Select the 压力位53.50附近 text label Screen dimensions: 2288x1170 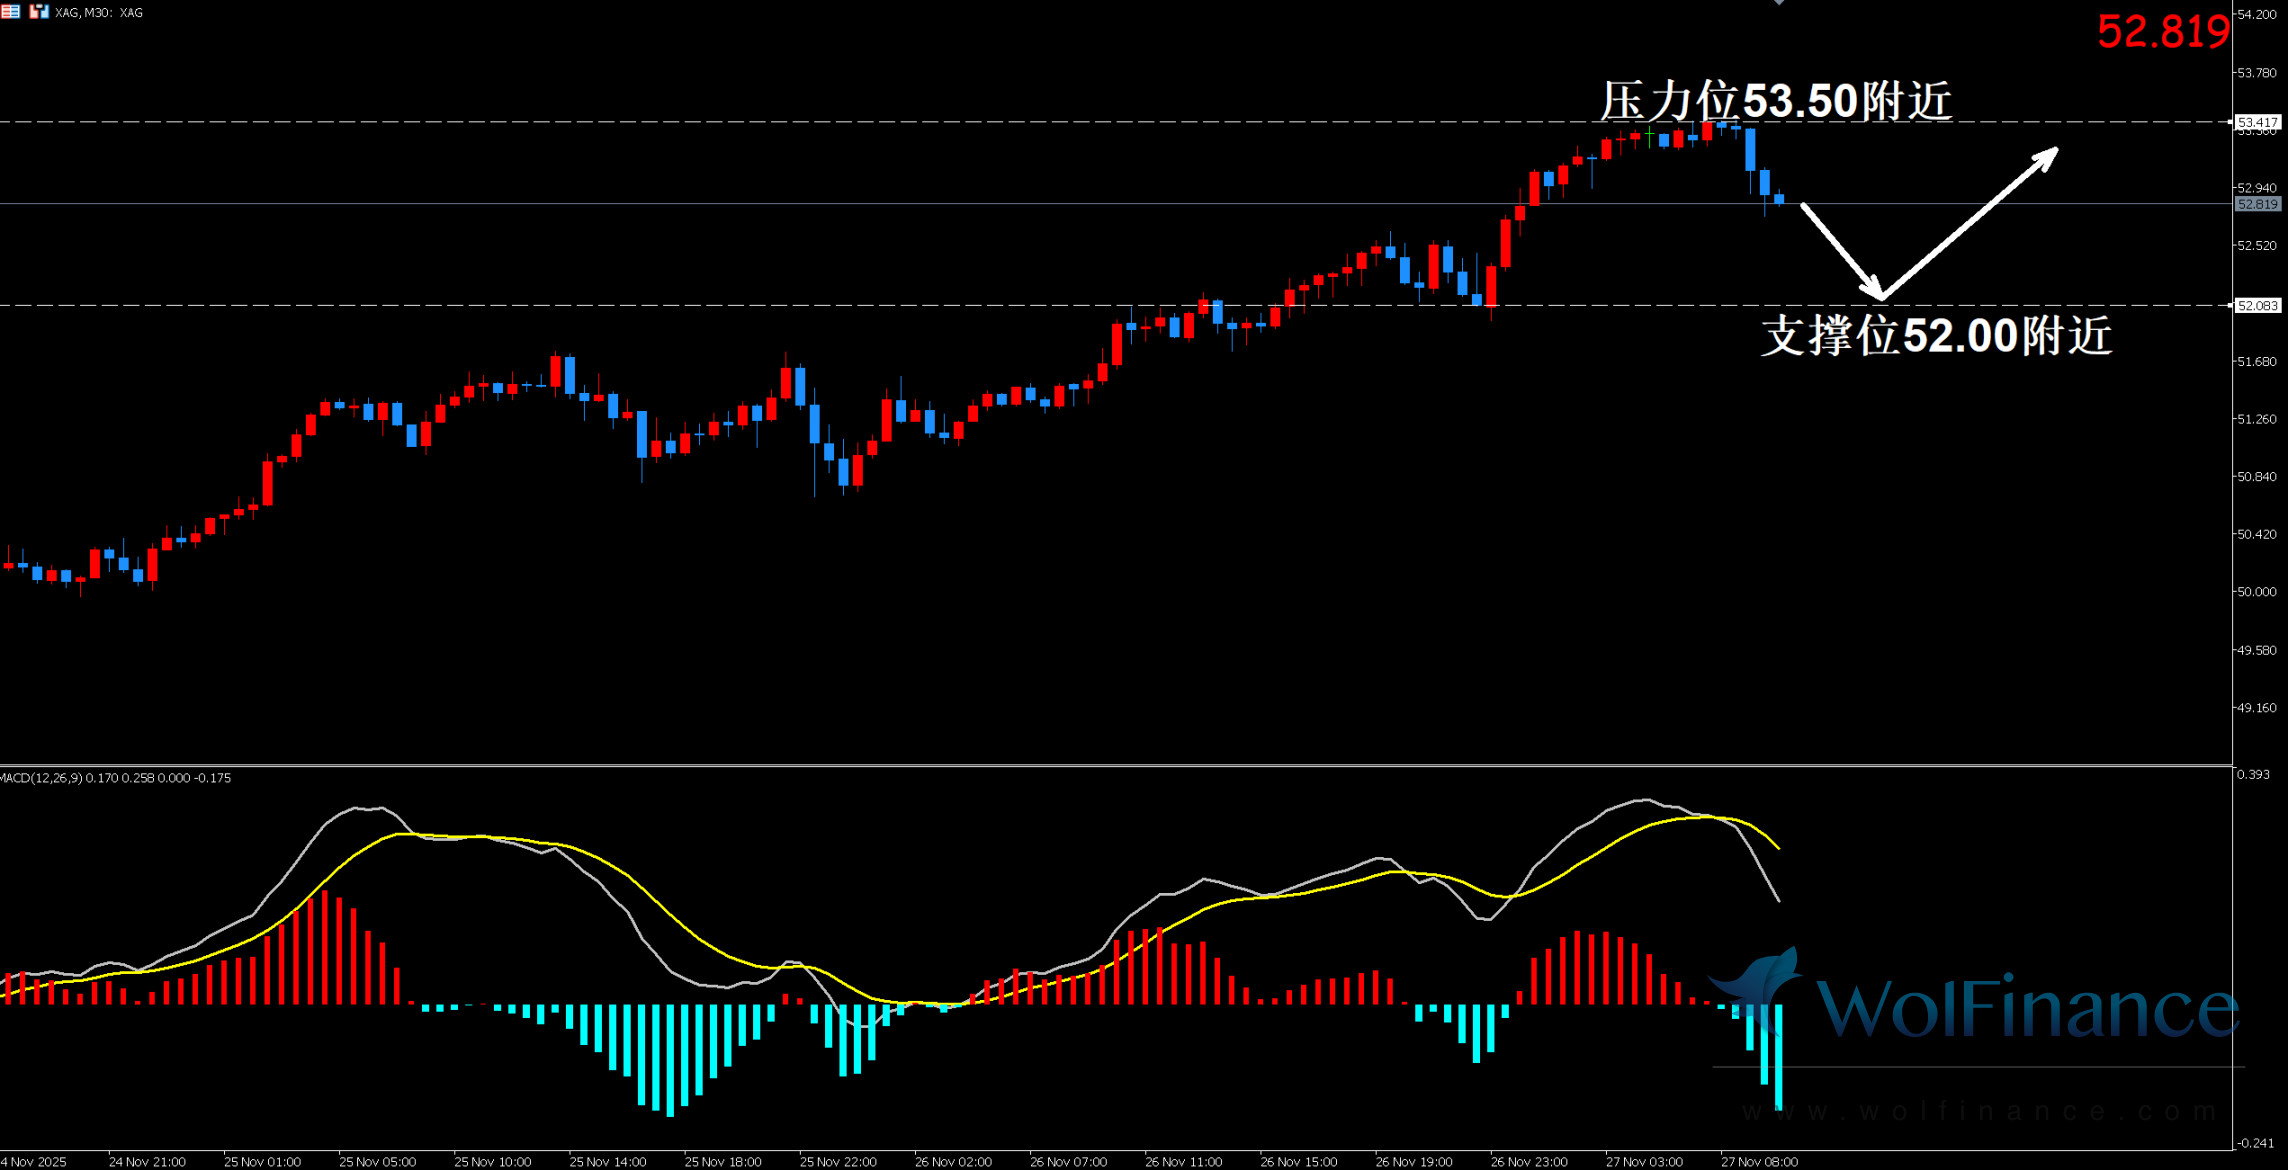click(x=1776, y=101)
